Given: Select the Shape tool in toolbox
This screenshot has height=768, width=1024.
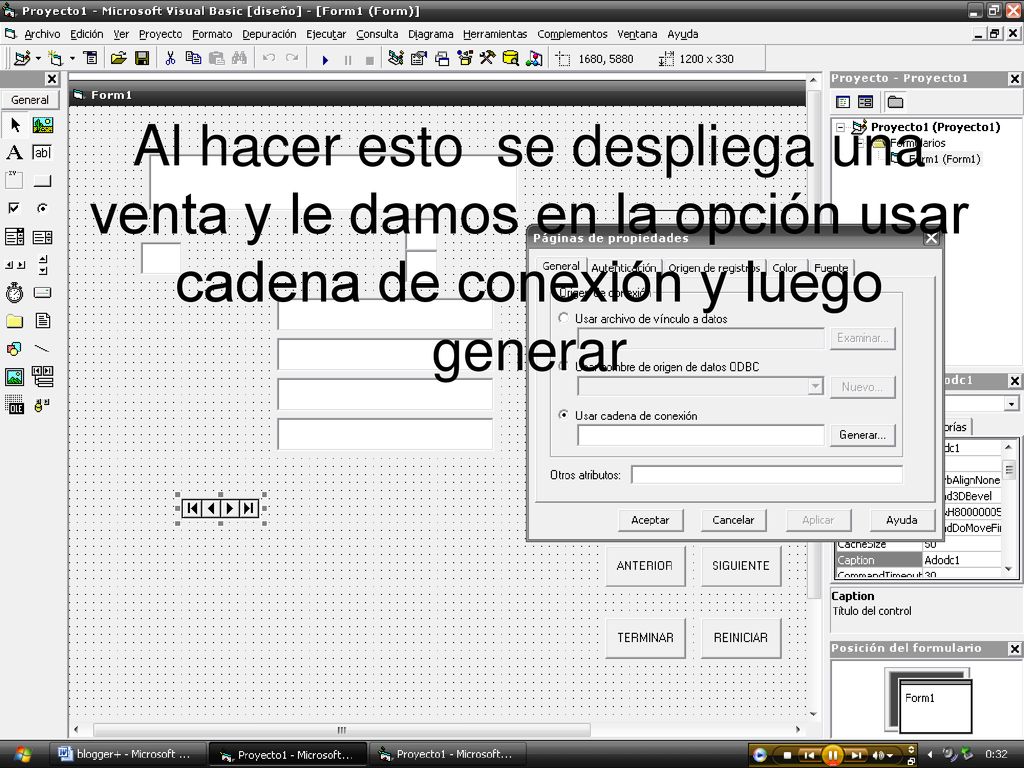Looking at the screenshot, I should pos(14,349).
